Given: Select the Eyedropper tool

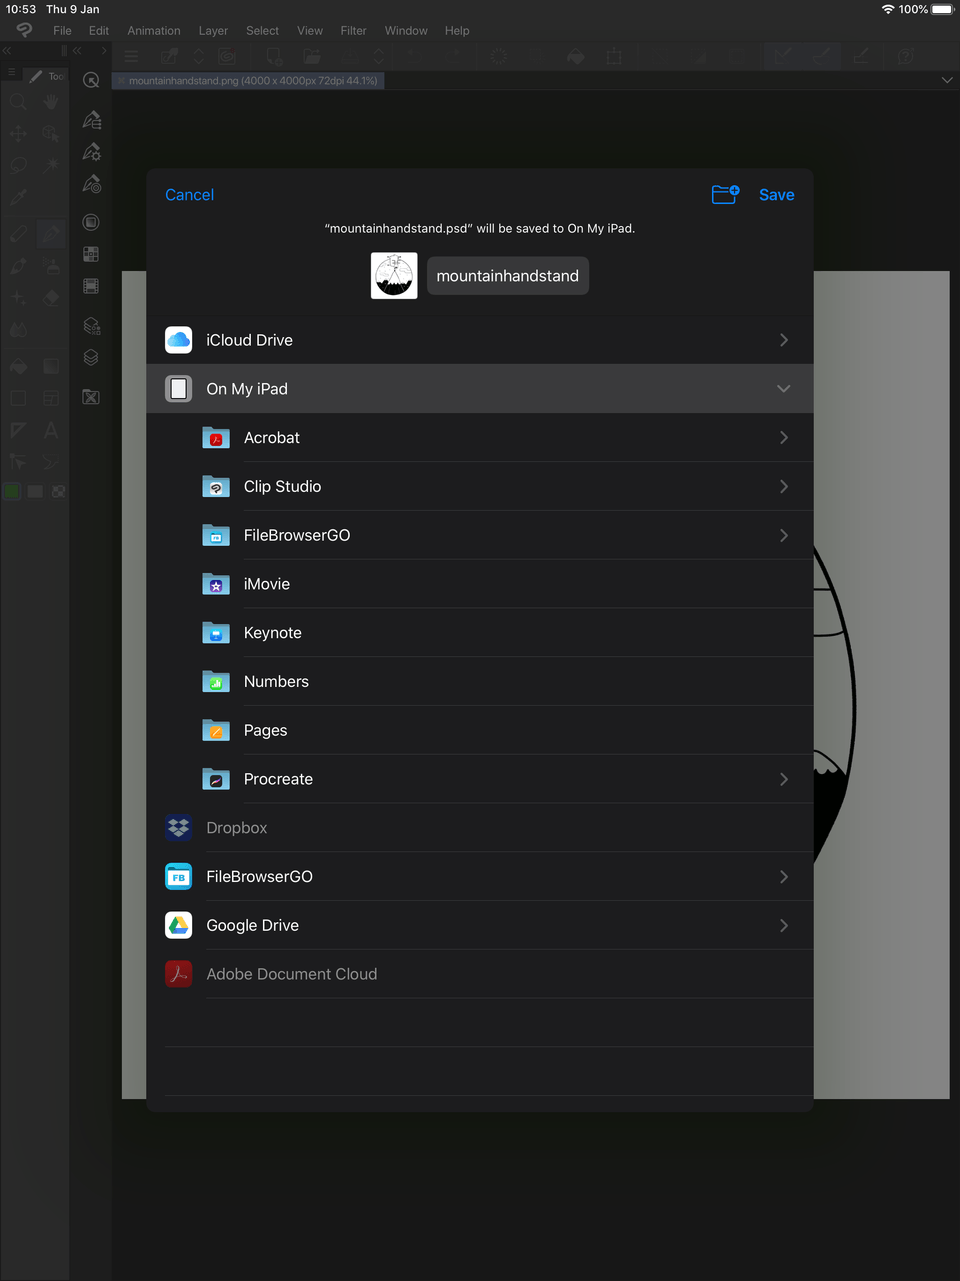Looking at the screenshot, I should pyautogui.click(x=17, y=196).
